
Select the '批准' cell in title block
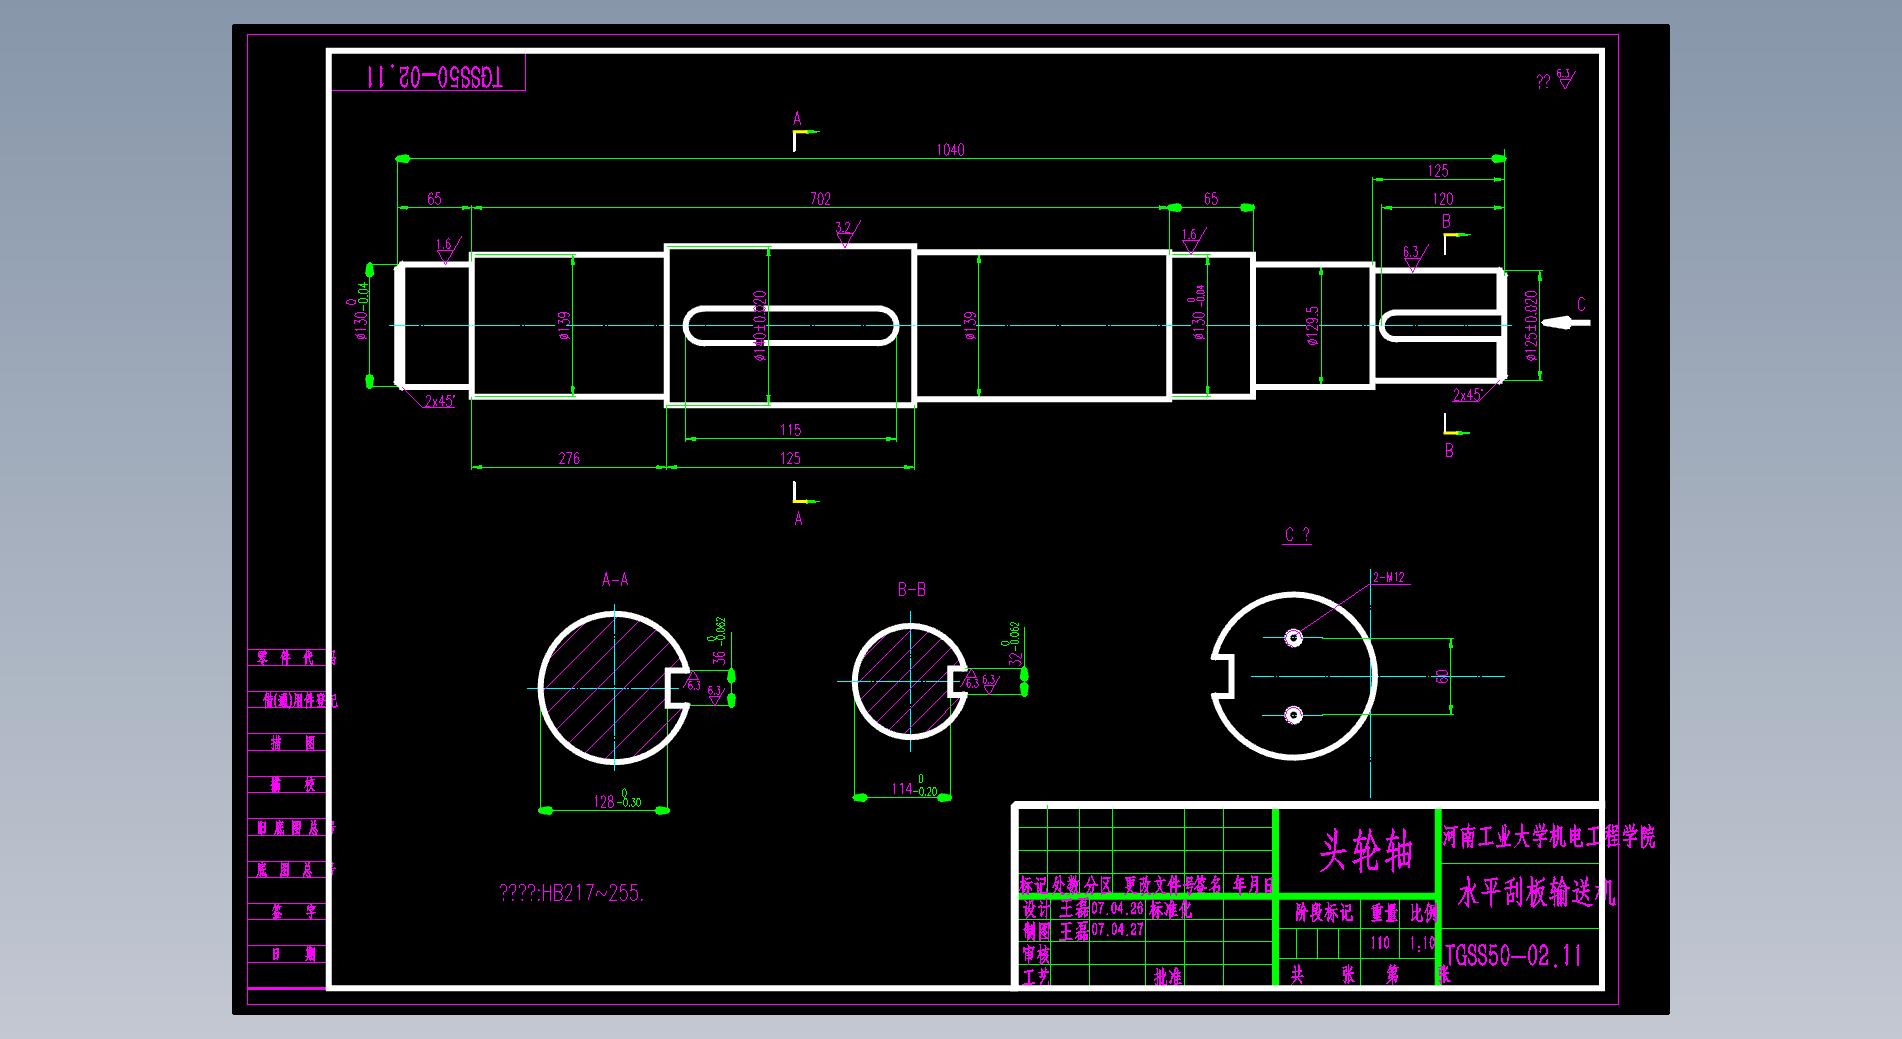pos(1167,977)
